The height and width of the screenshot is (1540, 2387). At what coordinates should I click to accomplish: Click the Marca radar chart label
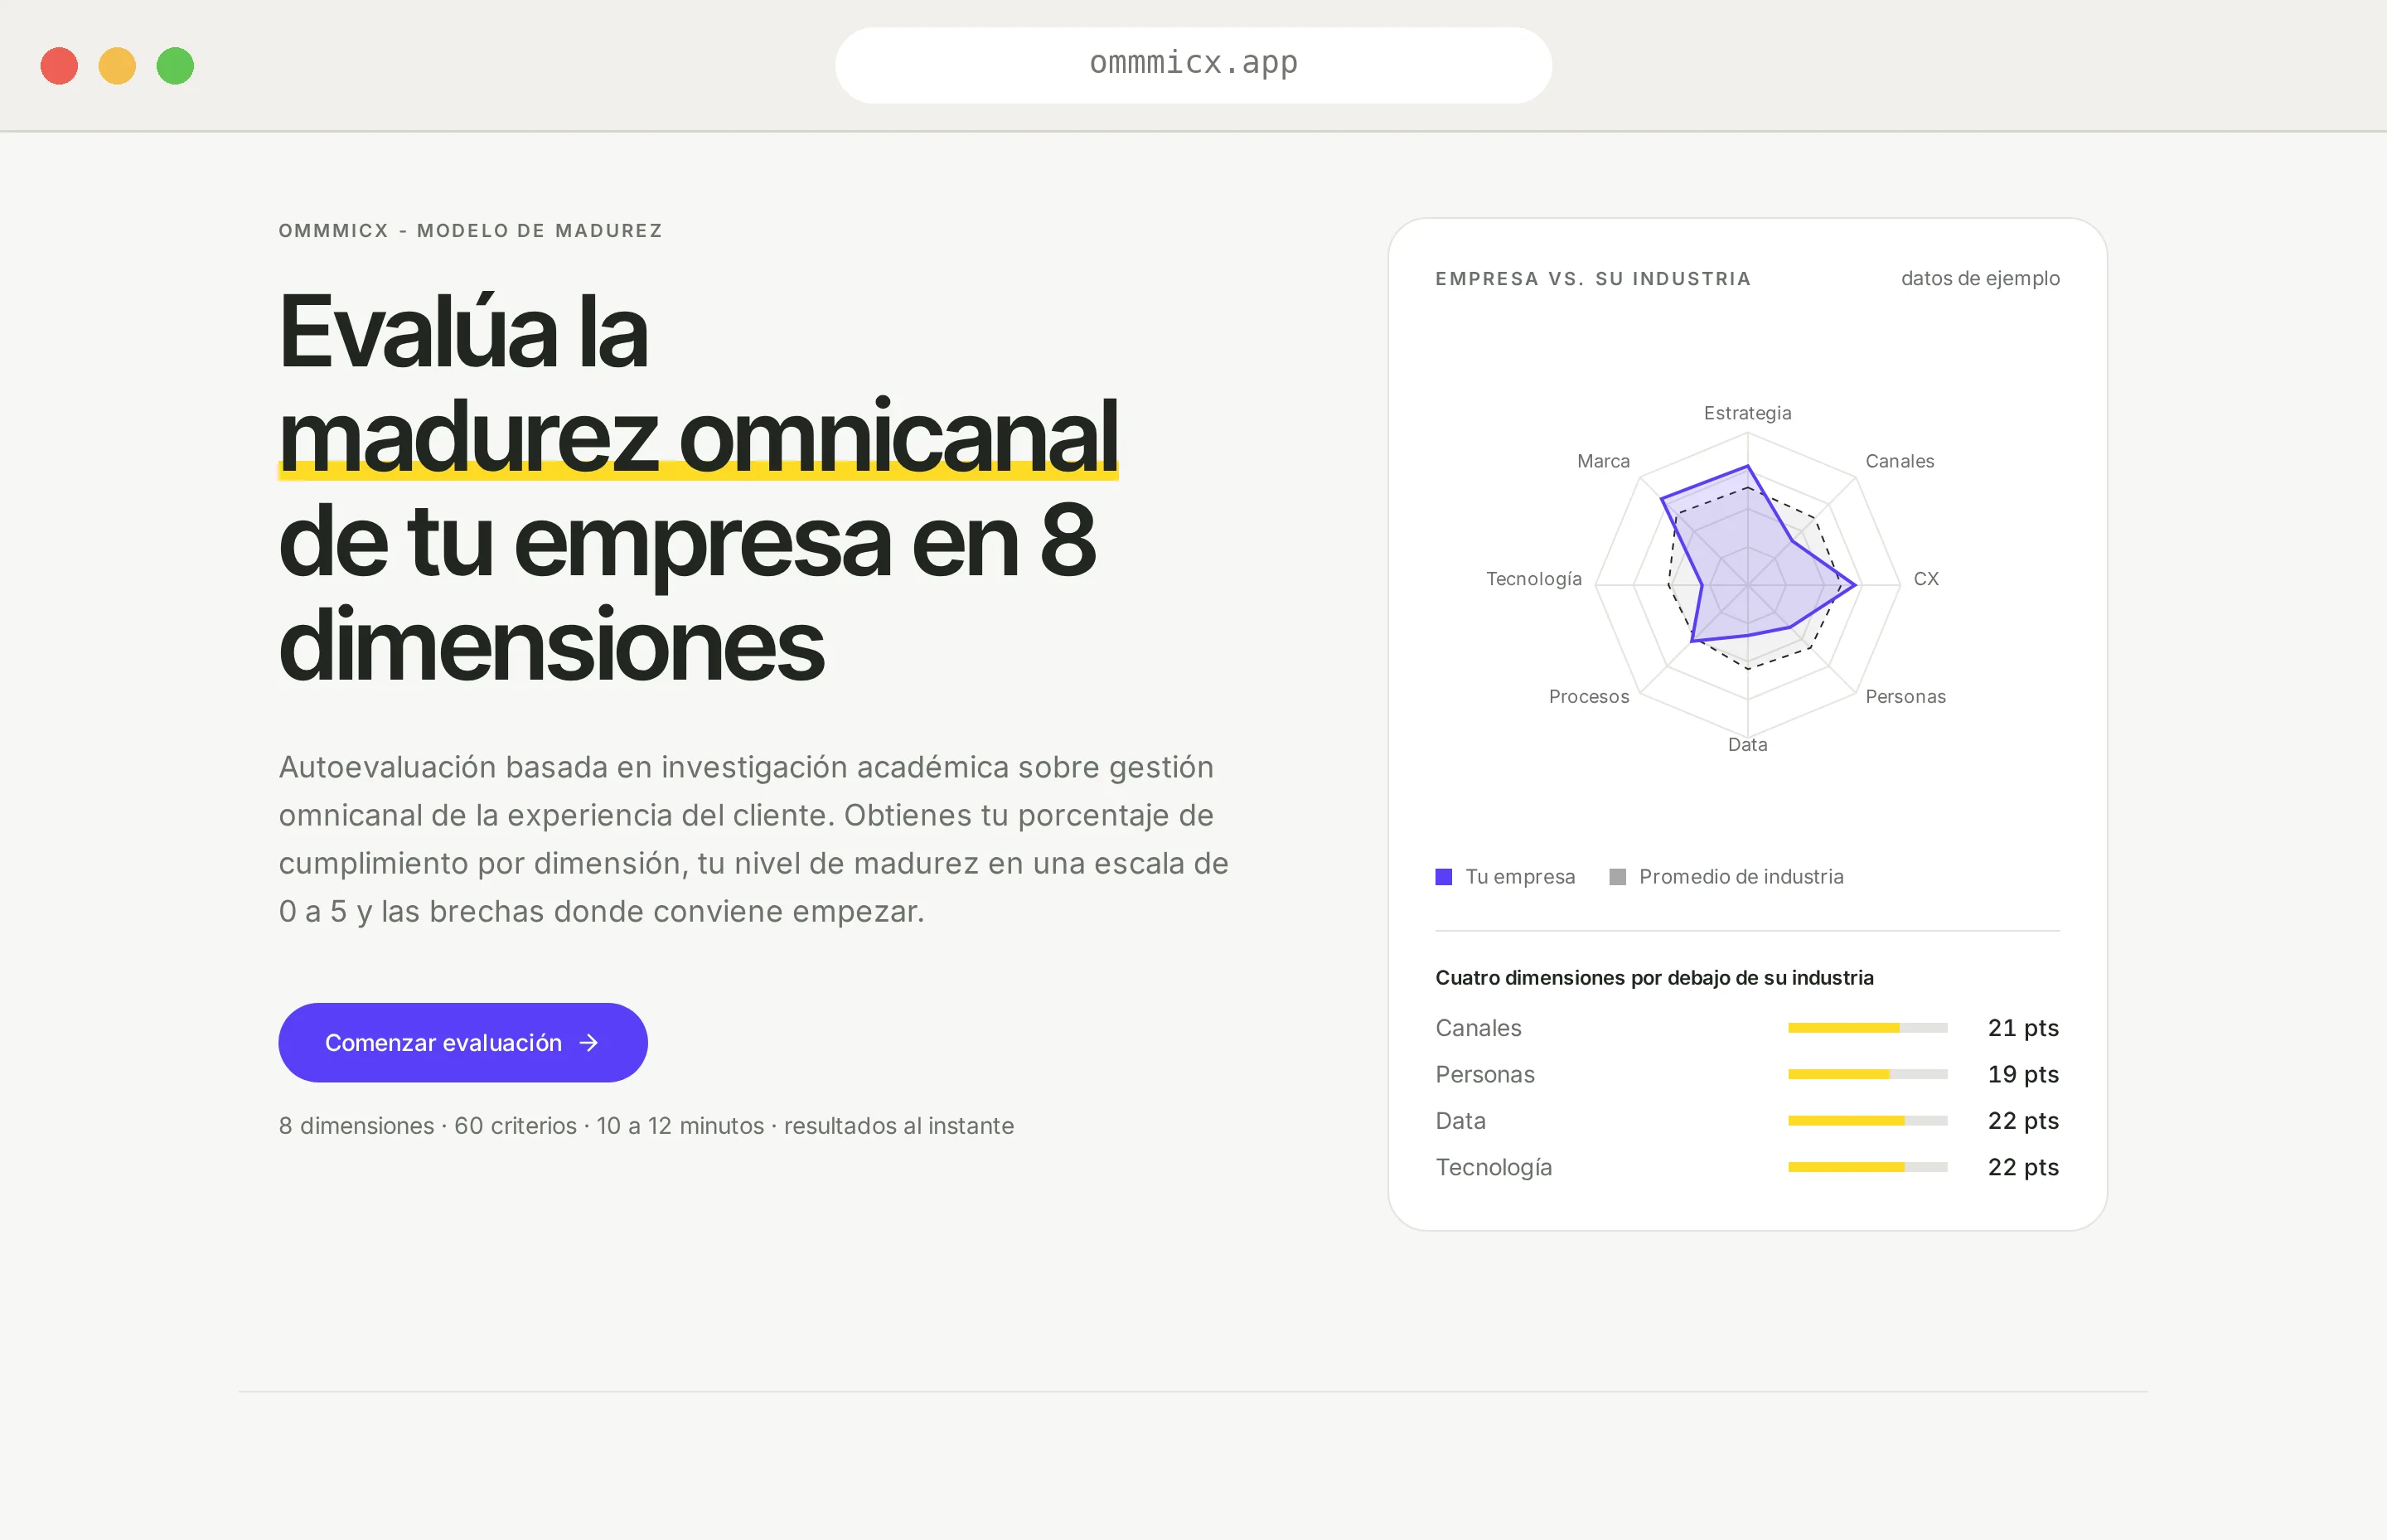tap(1603, 461)
